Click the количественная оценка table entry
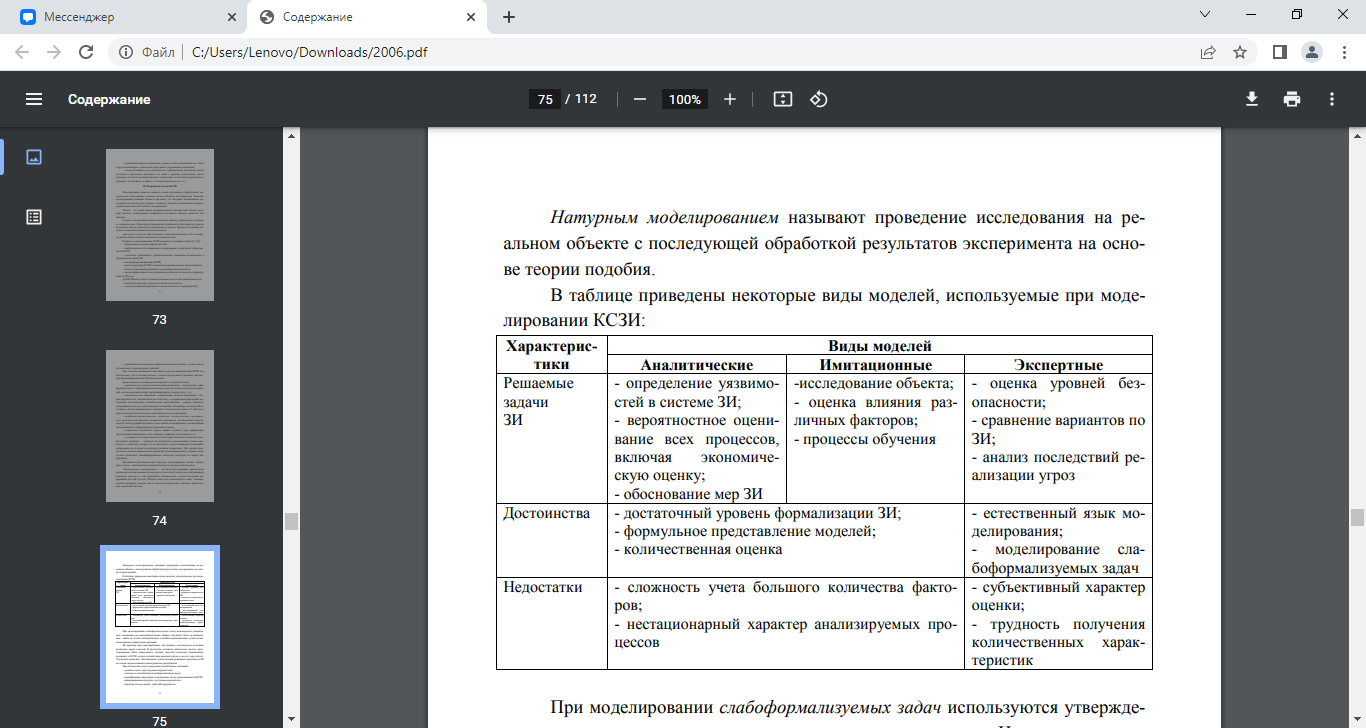This screenshot has width=1366, height=728. [x=697, y=549]
